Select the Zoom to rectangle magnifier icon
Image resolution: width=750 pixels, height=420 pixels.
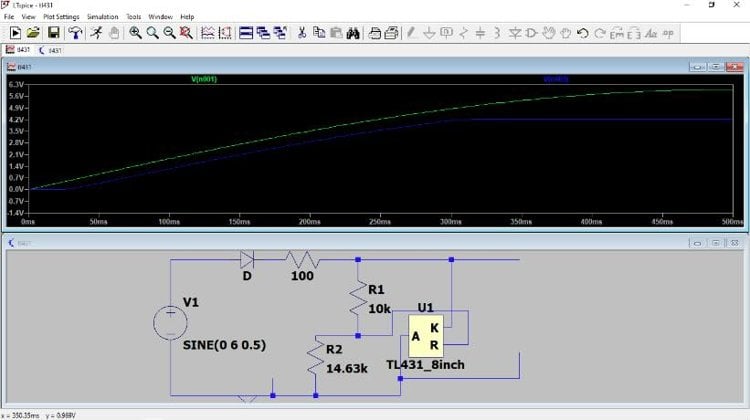[153, 33]
